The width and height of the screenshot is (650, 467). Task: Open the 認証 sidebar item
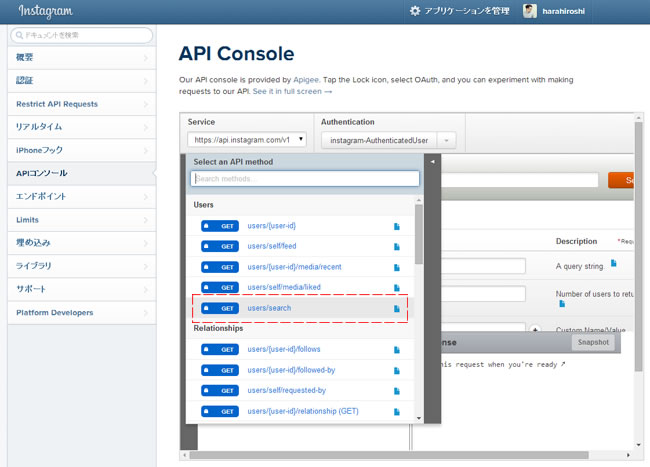click(x=82, y=81)
